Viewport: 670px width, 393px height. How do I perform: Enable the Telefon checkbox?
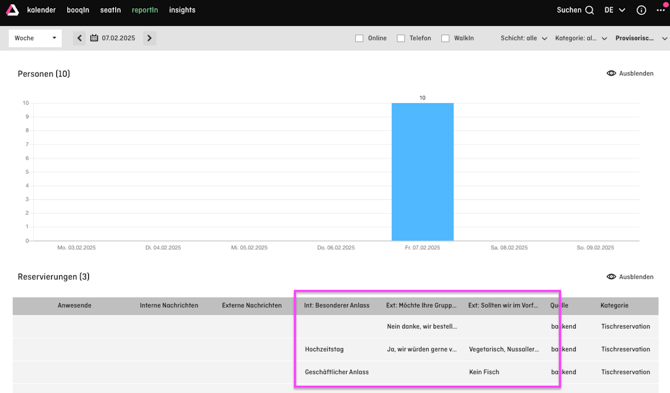click(x=401, y=38)
